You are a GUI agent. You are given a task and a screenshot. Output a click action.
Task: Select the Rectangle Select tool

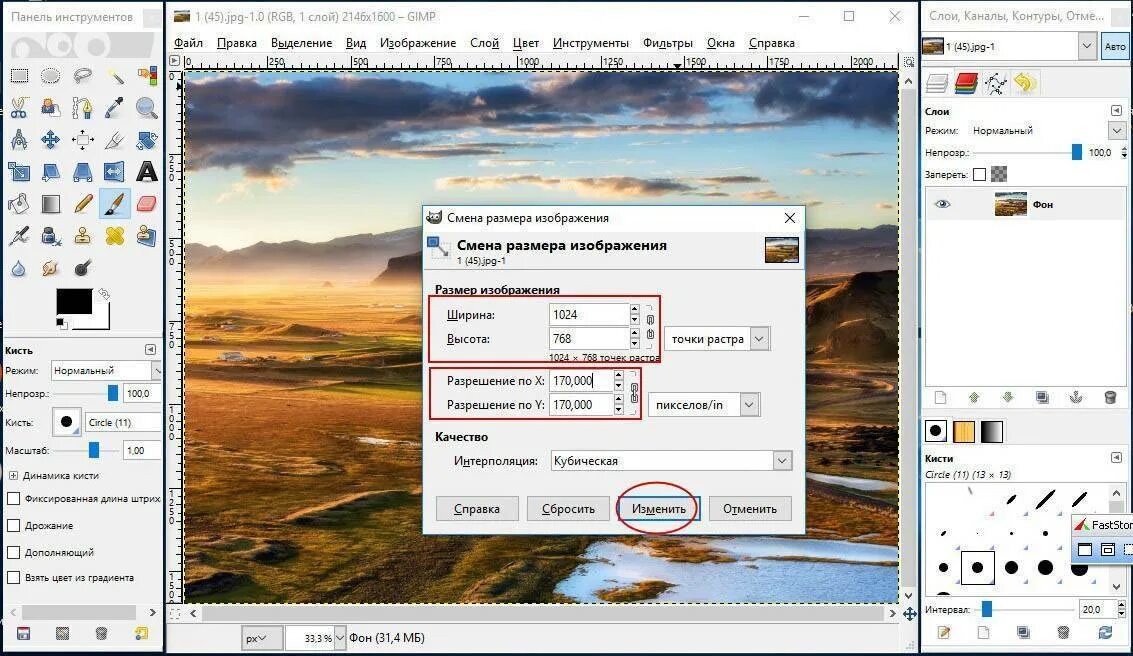point(19,76)
